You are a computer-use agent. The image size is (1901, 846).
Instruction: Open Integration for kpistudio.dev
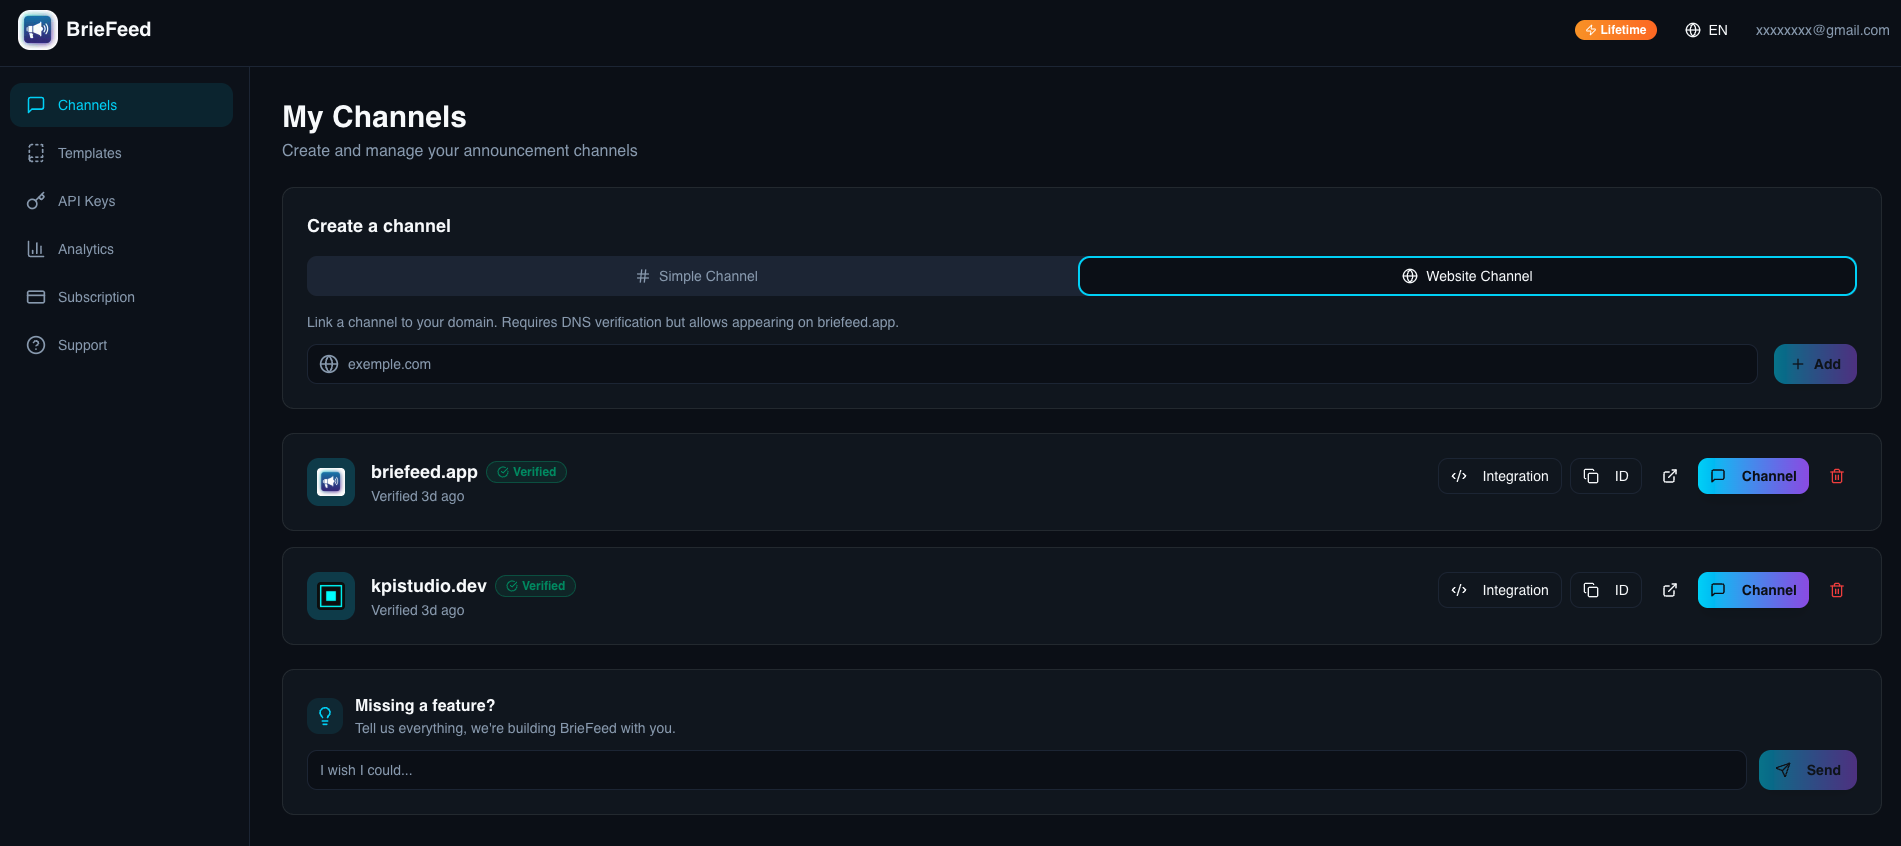(x=1499, y=590)
